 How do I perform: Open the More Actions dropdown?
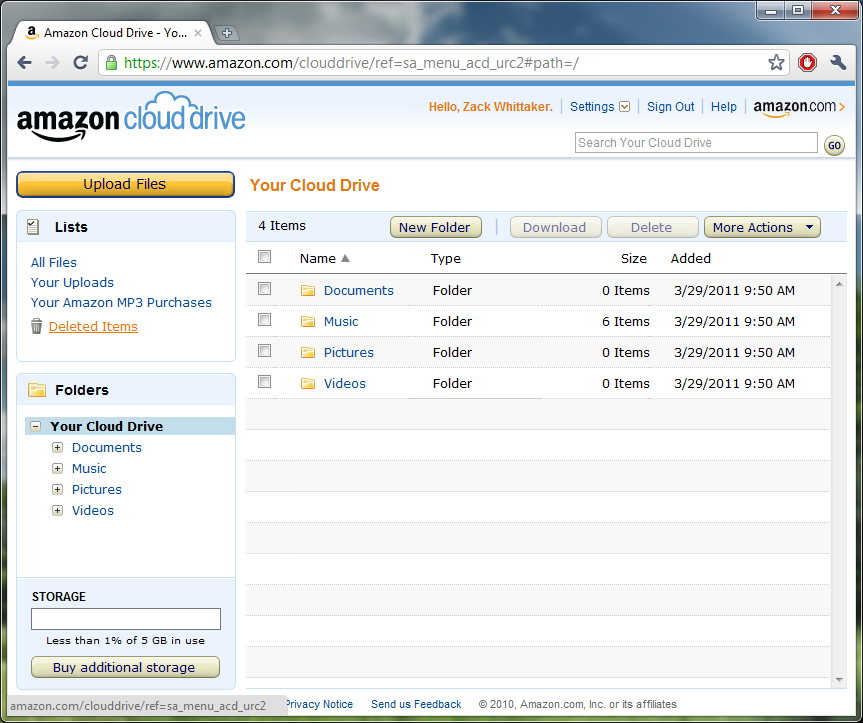click(x=762, y=227)
